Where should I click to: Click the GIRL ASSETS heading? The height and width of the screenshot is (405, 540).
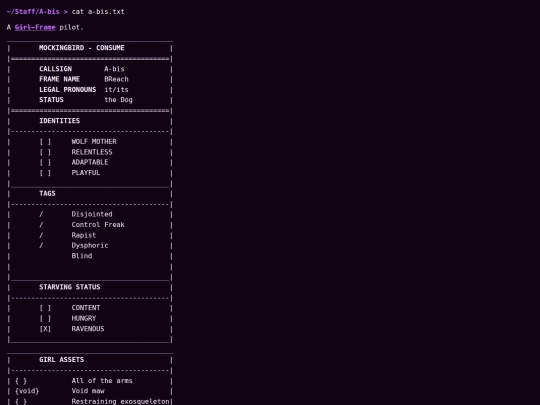click(x=61, y=360)
